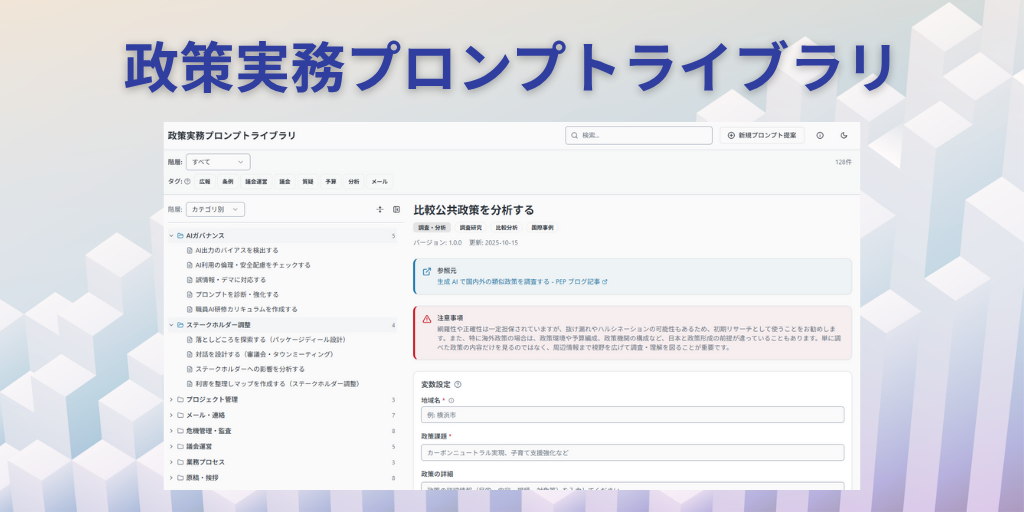Click the collapse-all icon above the prompt tree

(x=379, y=210)
